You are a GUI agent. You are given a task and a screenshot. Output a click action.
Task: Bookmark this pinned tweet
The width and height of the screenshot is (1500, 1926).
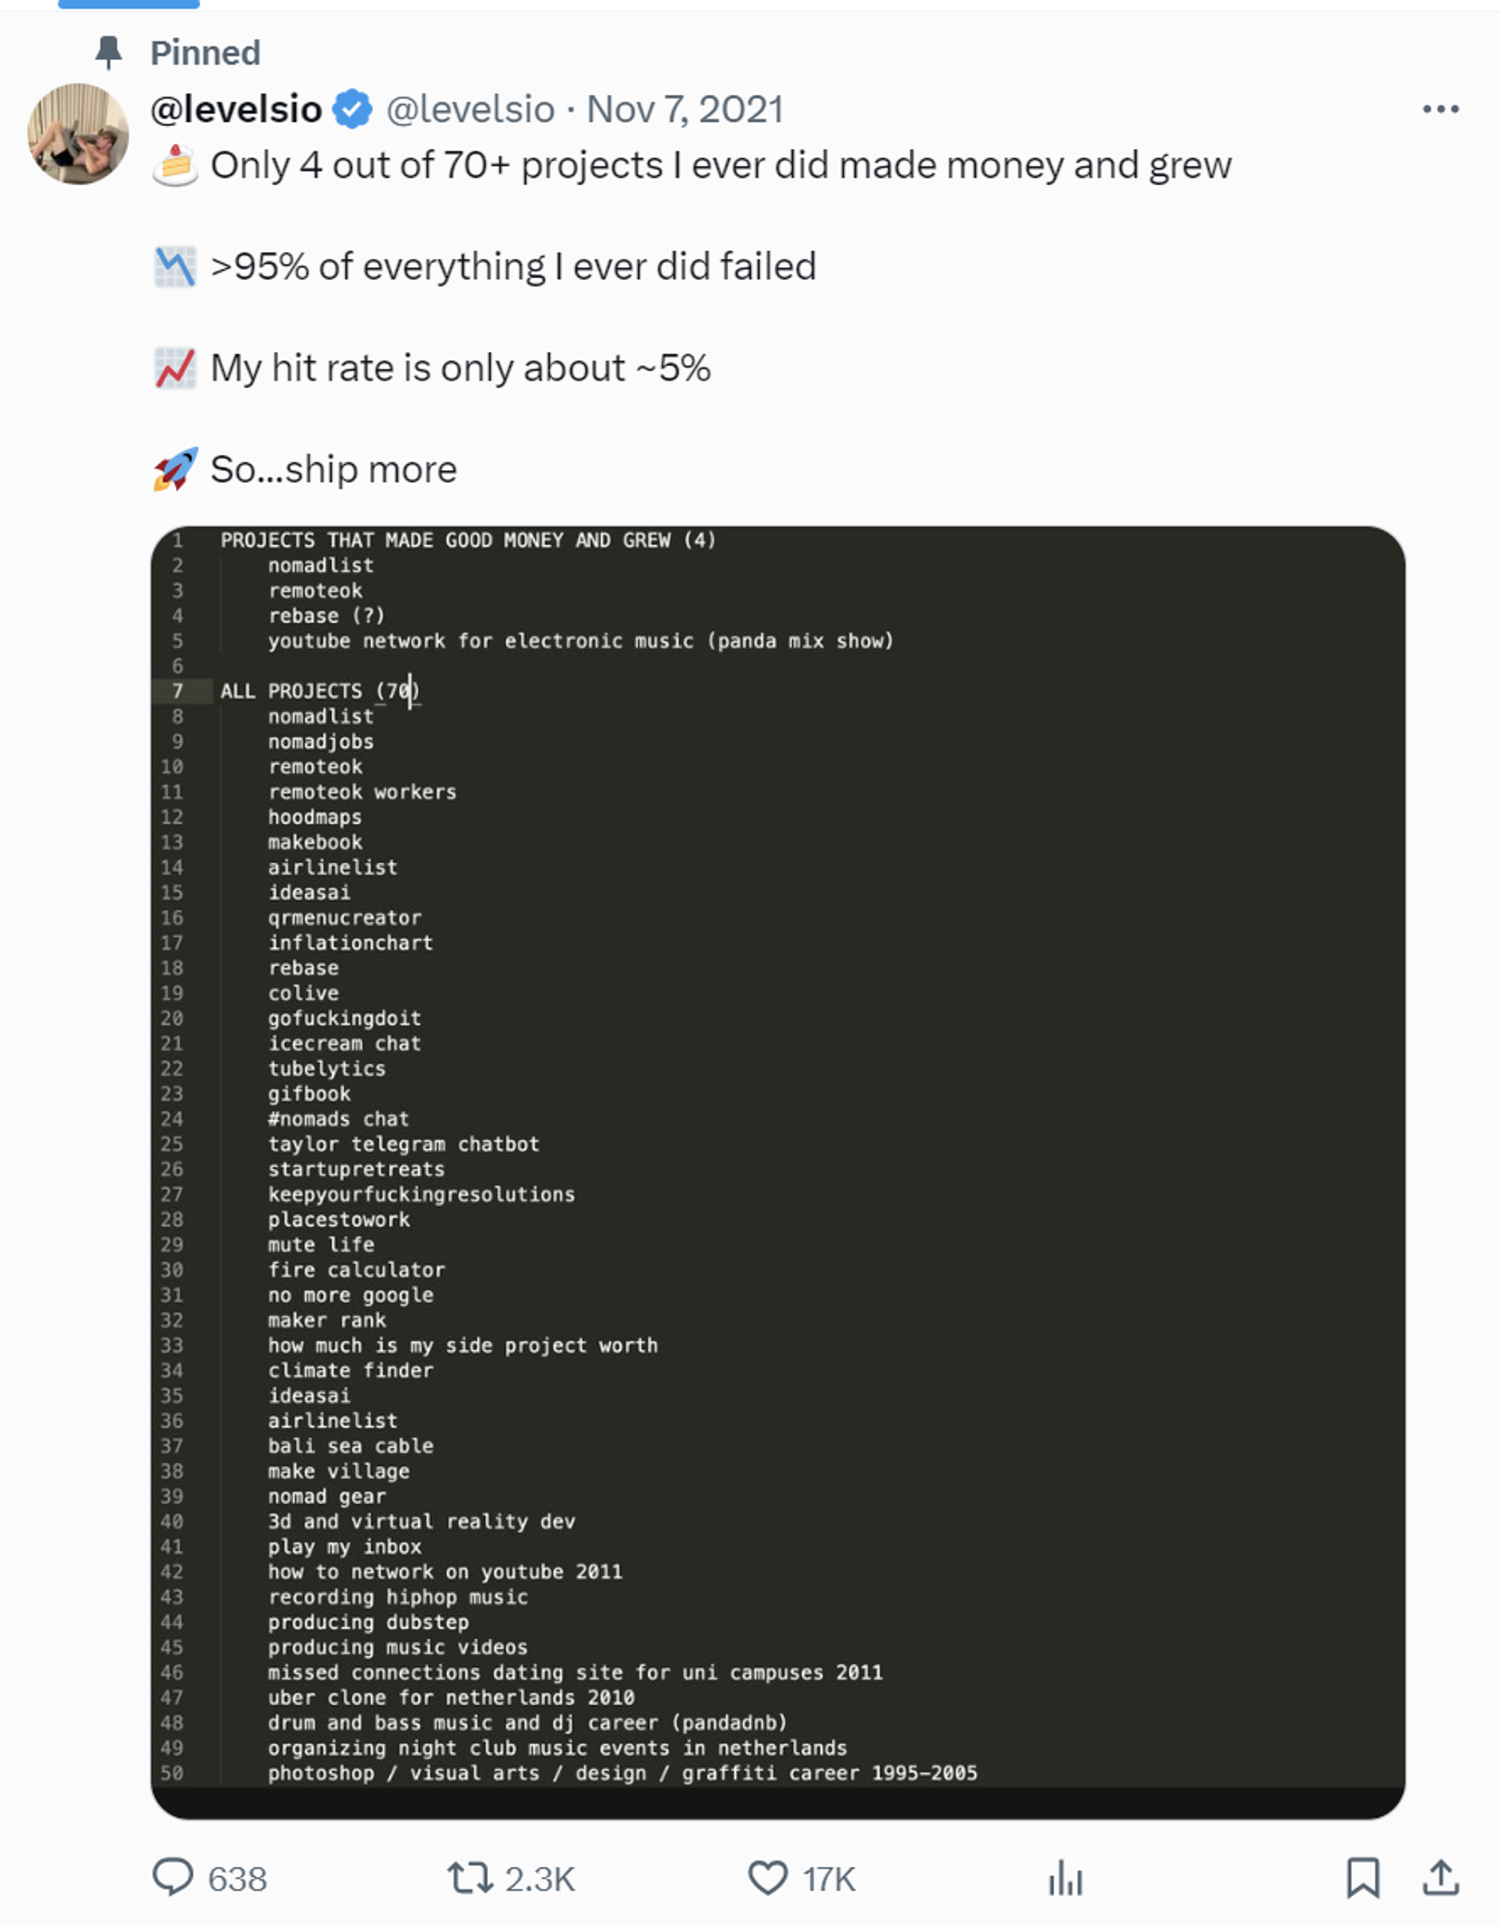(1362, 1877)
